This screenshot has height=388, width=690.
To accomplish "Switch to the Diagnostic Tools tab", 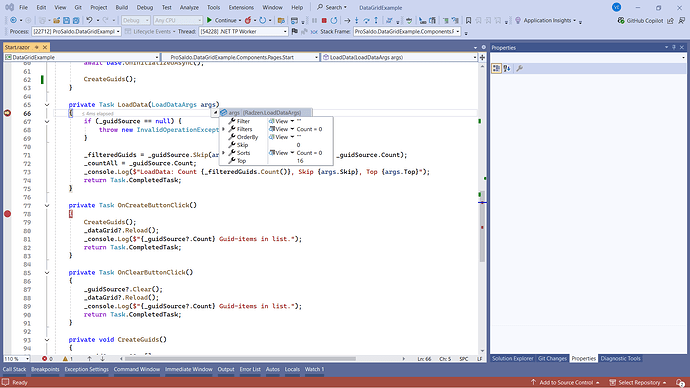I will (620, 359).
